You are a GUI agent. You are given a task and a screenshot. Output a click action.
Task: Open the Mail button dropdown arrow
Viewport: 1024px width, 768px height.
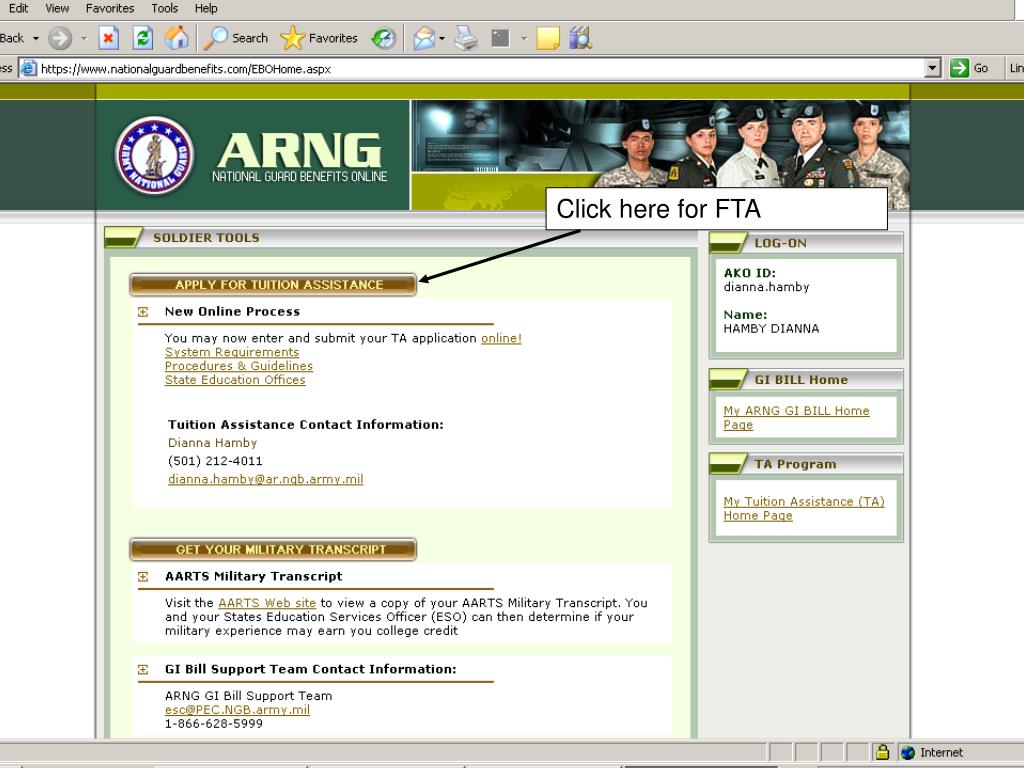(x=442, y=39)
